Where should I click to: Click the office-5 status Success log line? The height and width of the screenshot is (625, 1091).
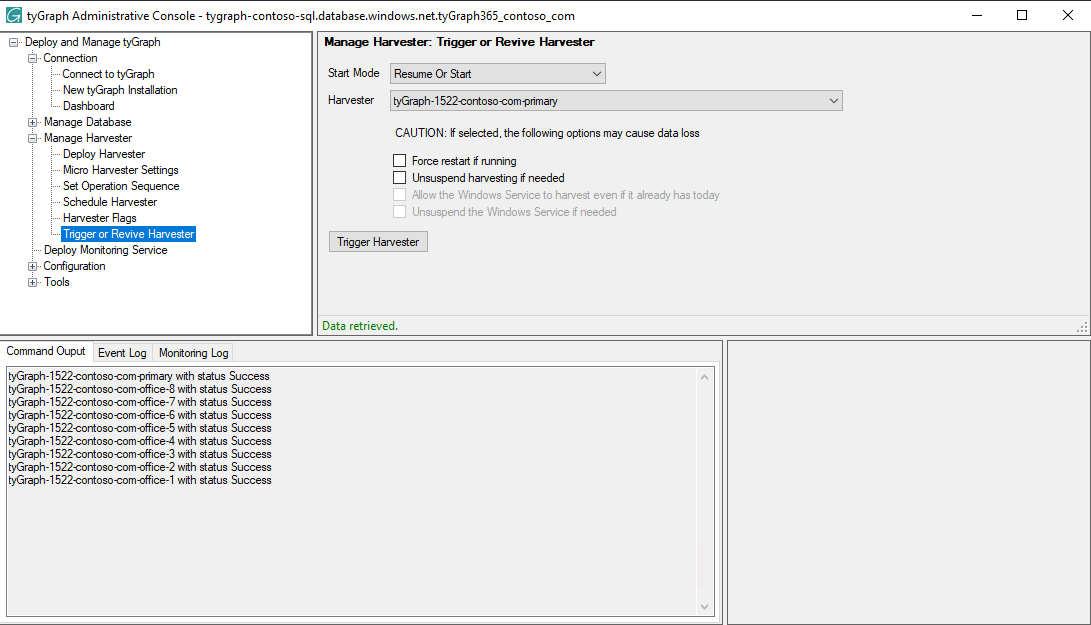click(140, 428)
